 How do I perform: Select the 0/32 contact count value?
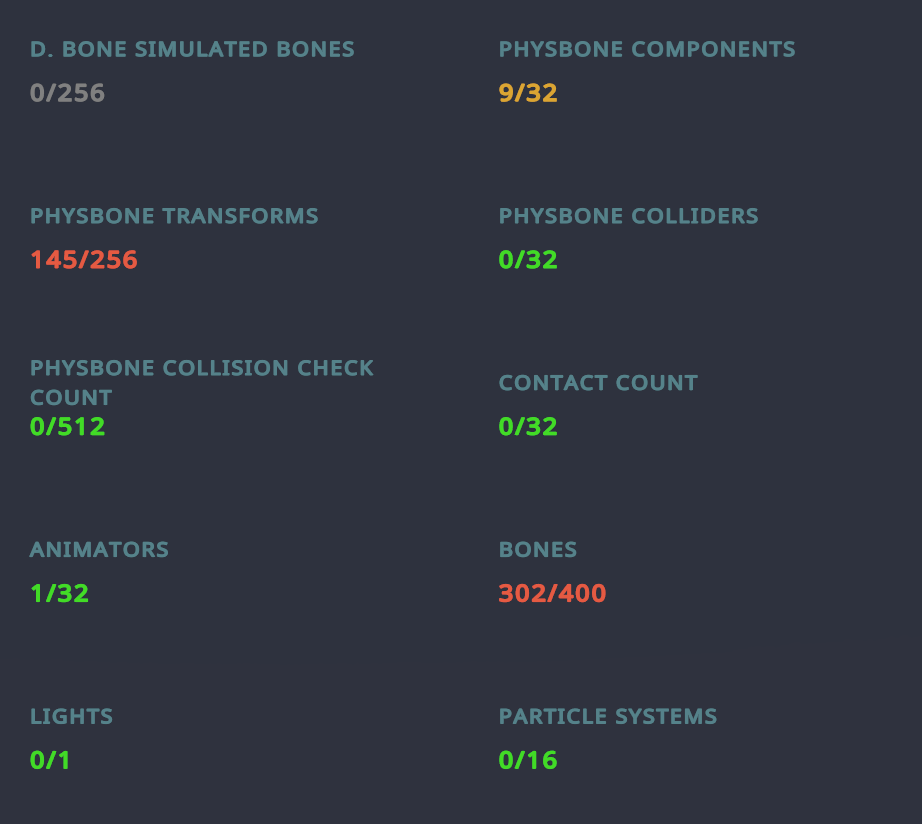coord(528,427)
